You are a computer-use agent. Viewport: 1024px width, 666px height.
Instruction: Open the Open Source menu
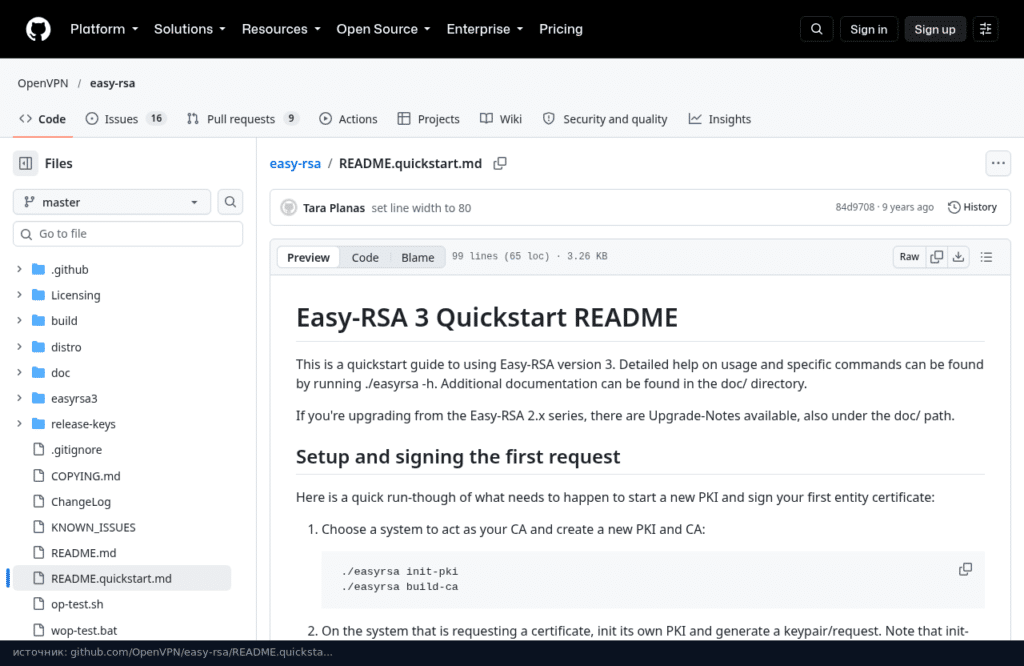coord(383,29)
